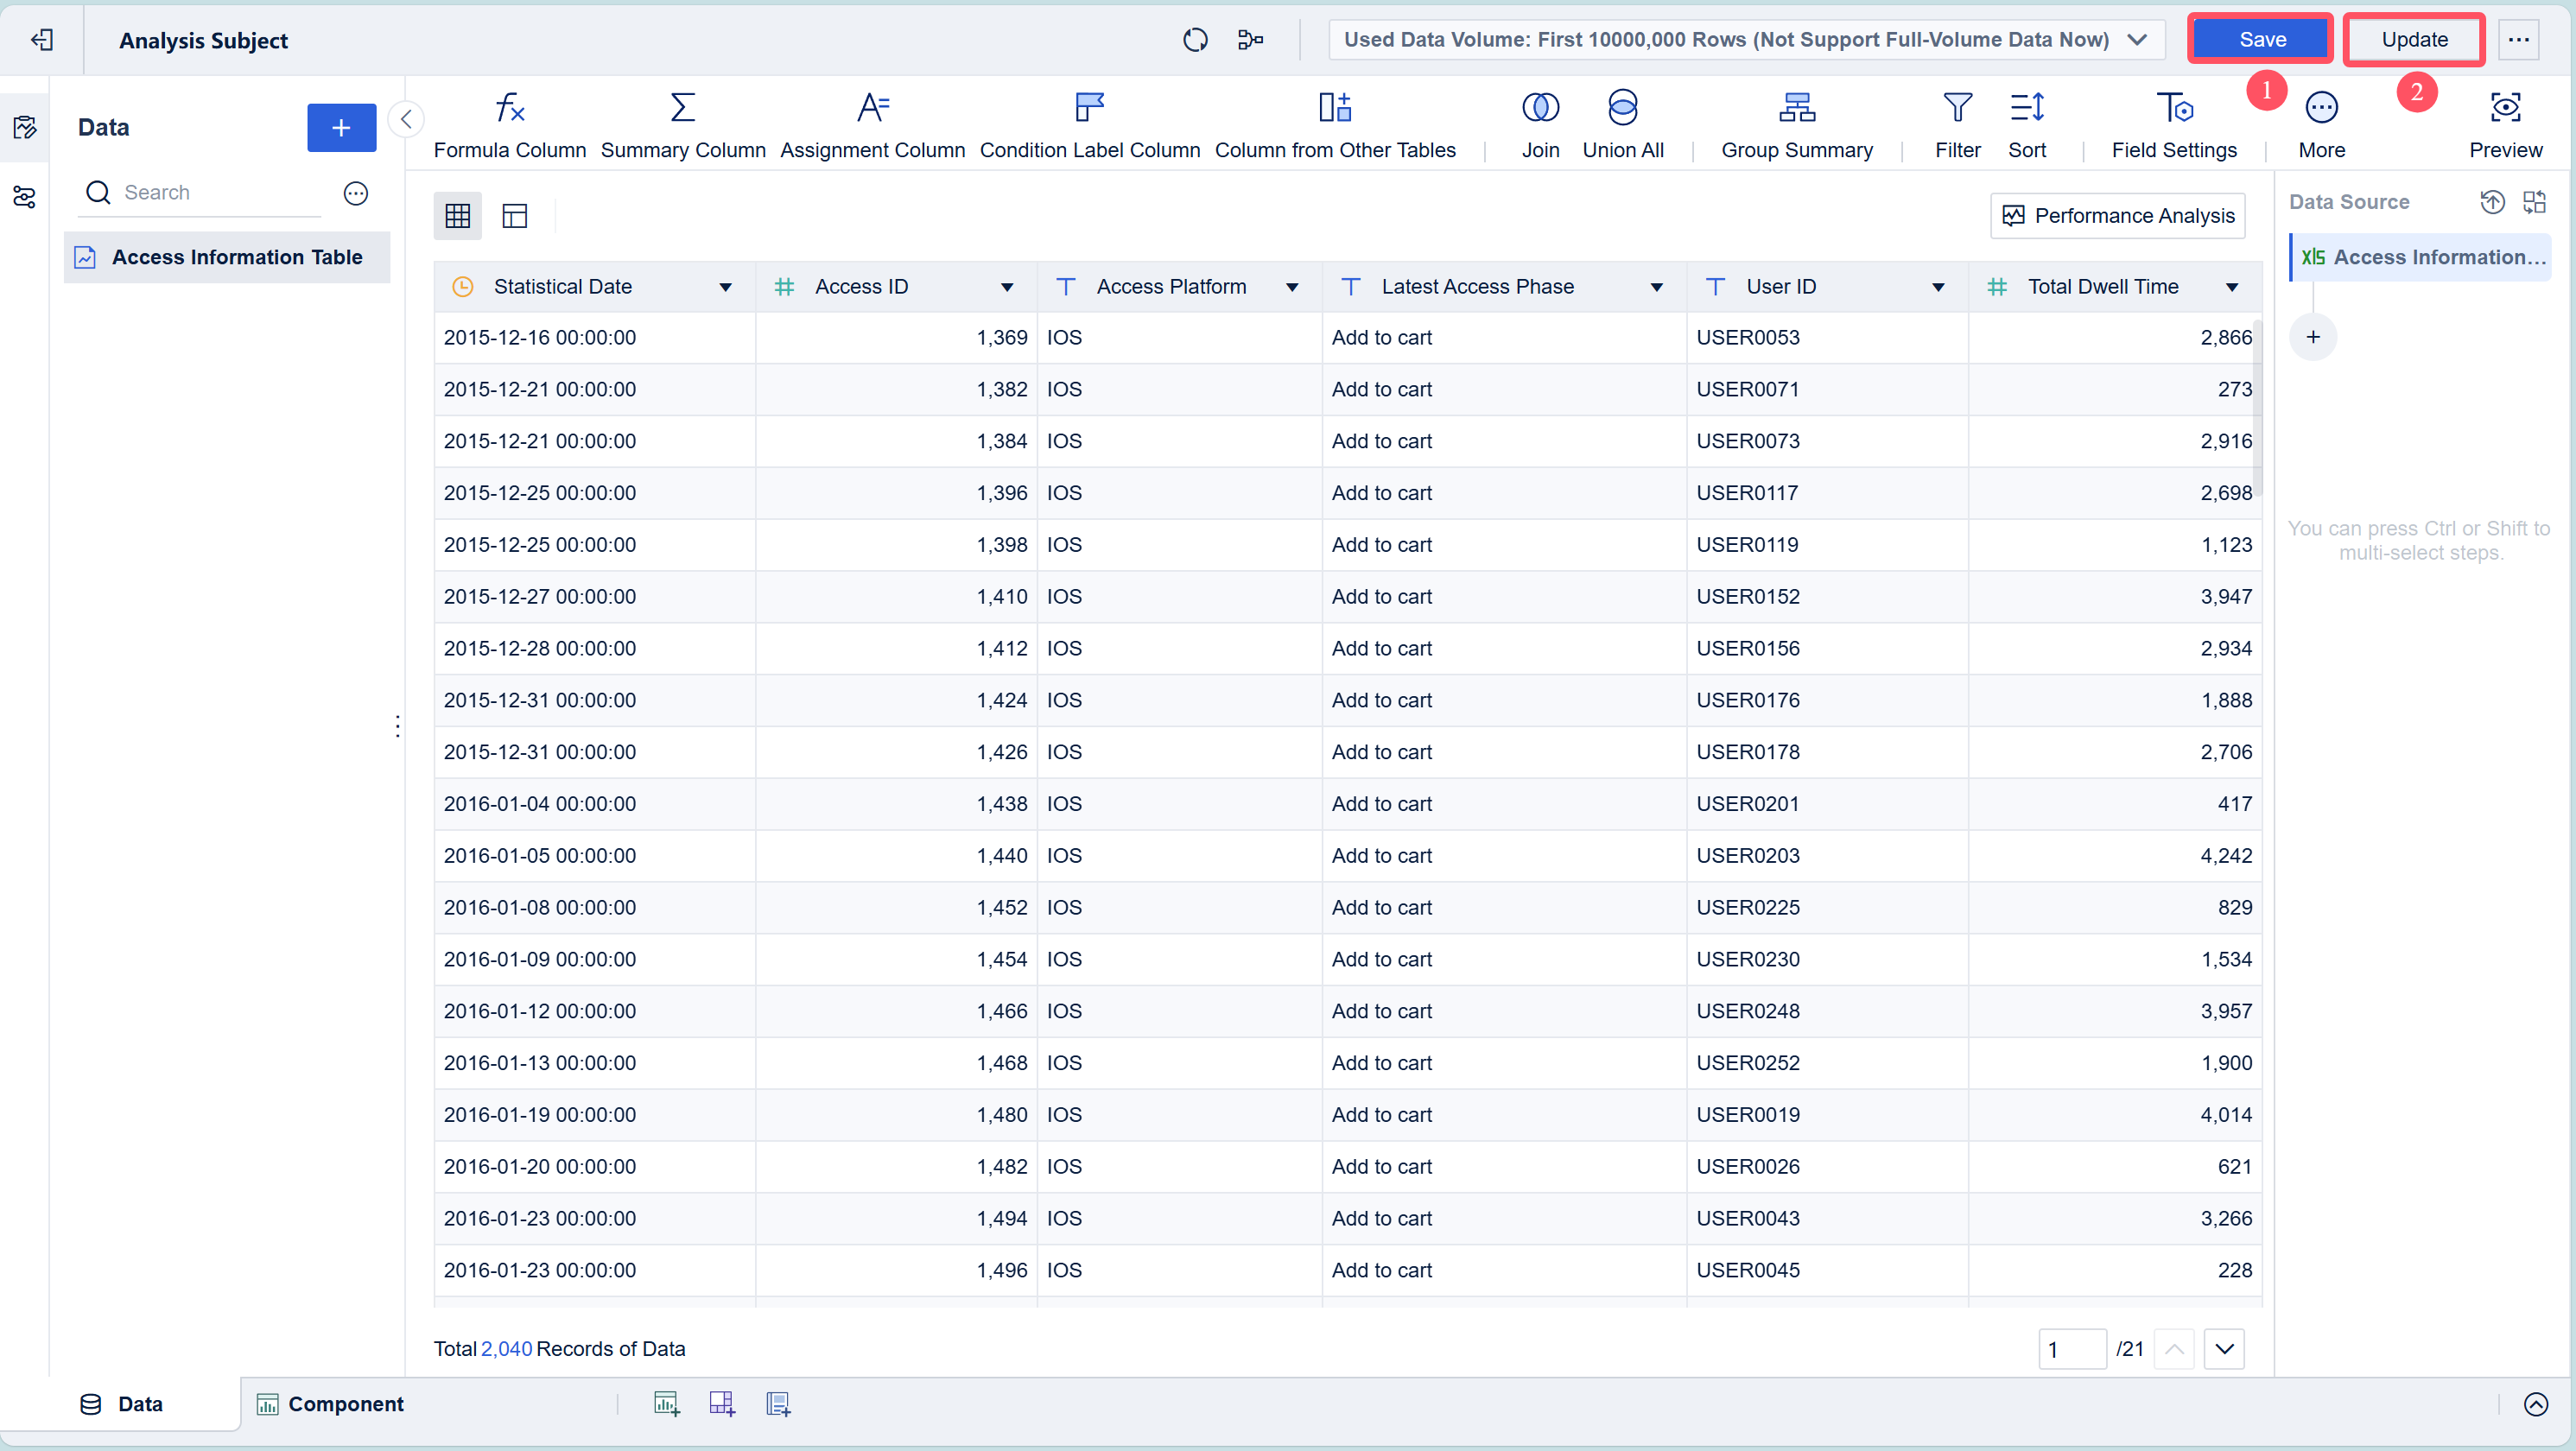The height and width of the screenshot is (1451, 2576).
Task: Add a Condition Label Column
Action: [1089, 125]
